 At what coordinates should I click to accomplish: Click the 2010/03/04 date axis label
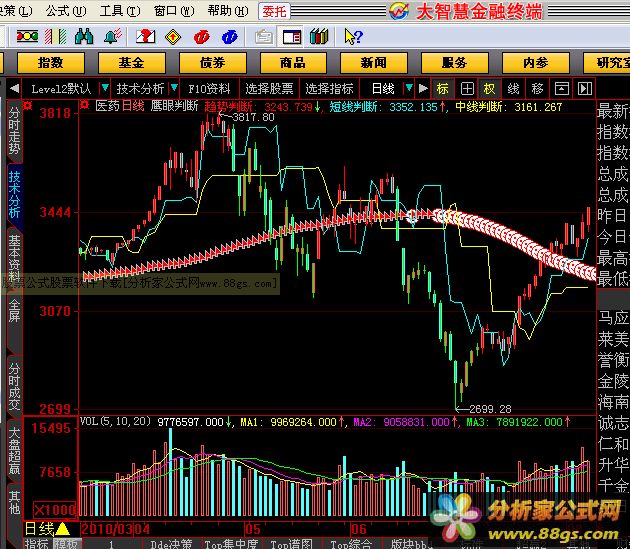click(x=115, y=529)
